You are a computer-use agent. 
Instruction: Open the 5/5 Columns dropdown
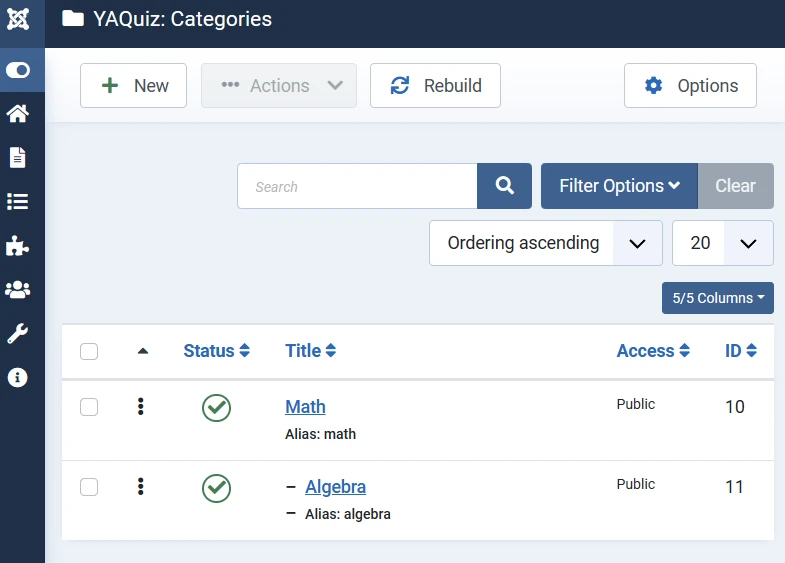717,298
